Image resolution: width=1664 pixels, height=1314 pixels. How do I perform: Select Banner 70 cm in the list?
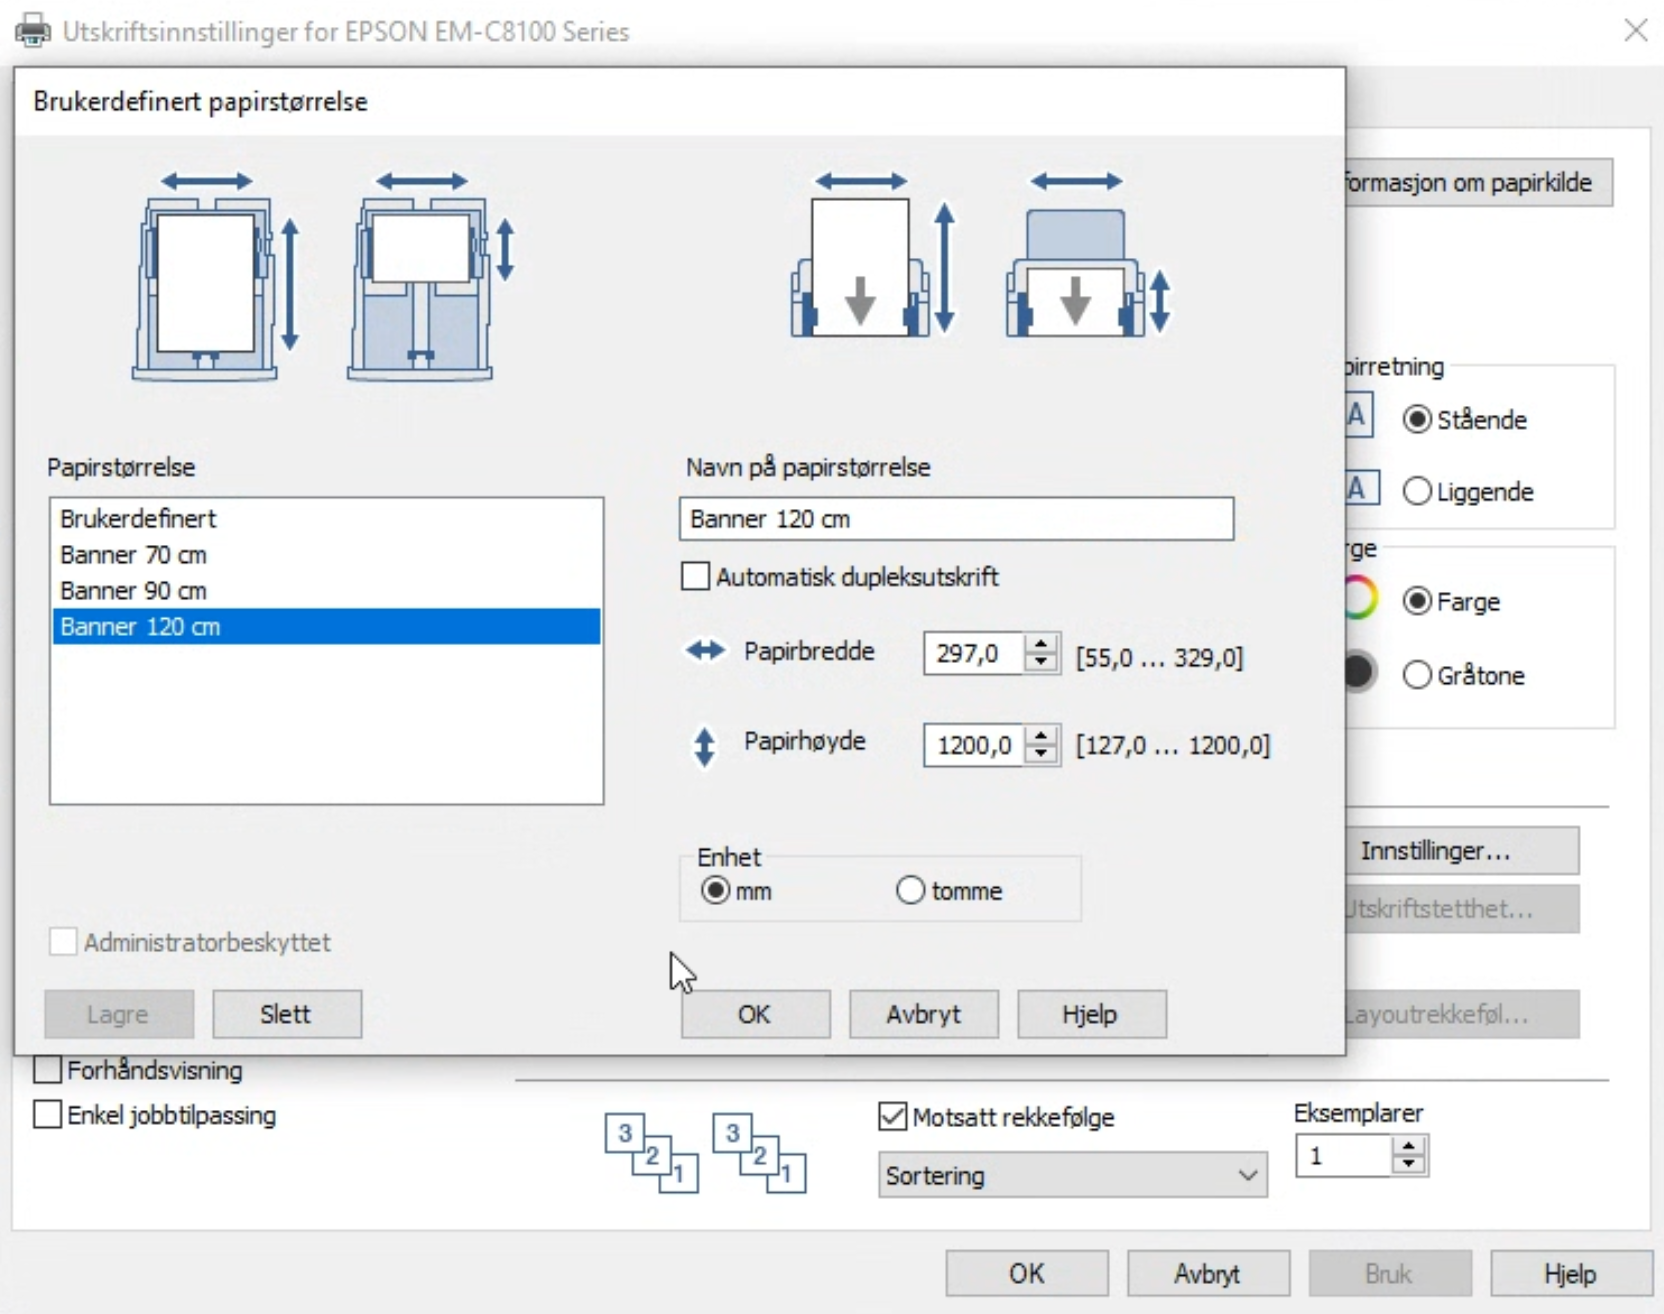click(x=326, y=554)
